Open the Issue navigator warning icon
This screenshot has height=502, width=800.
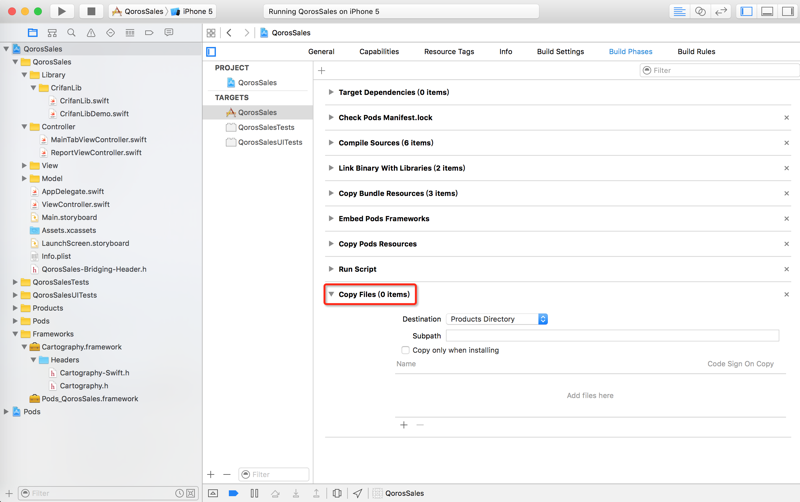click(x=91, y=33)
